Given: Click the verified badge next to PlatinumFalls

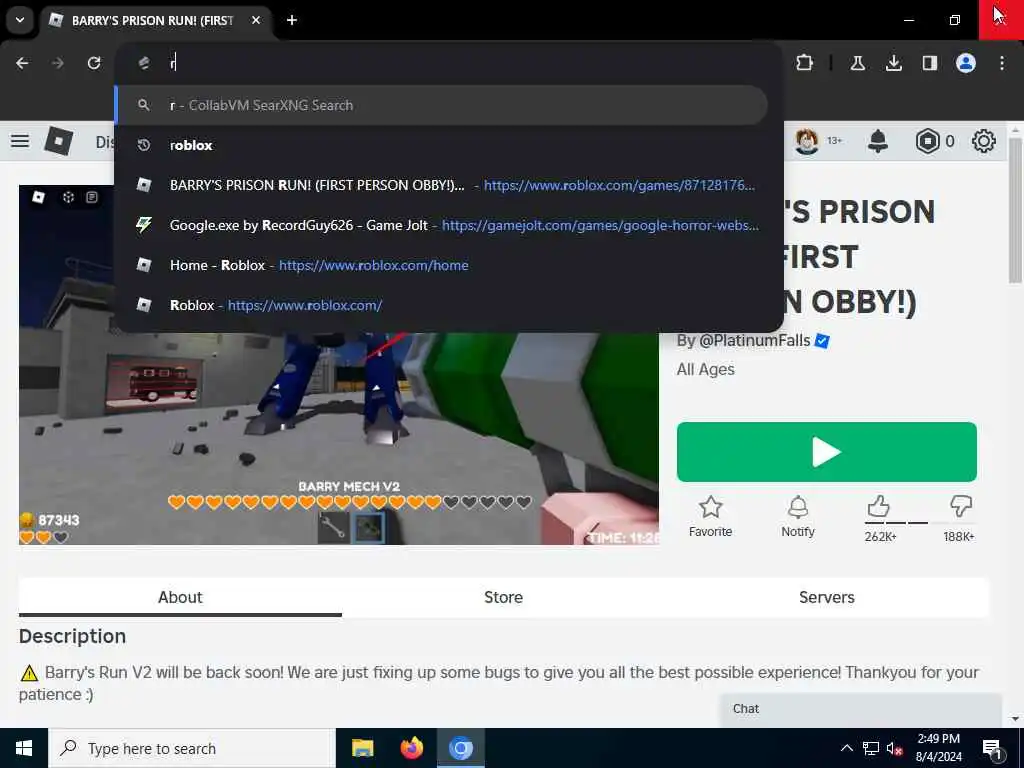Looking at the screenshot, I should click(x=822, y=341).
